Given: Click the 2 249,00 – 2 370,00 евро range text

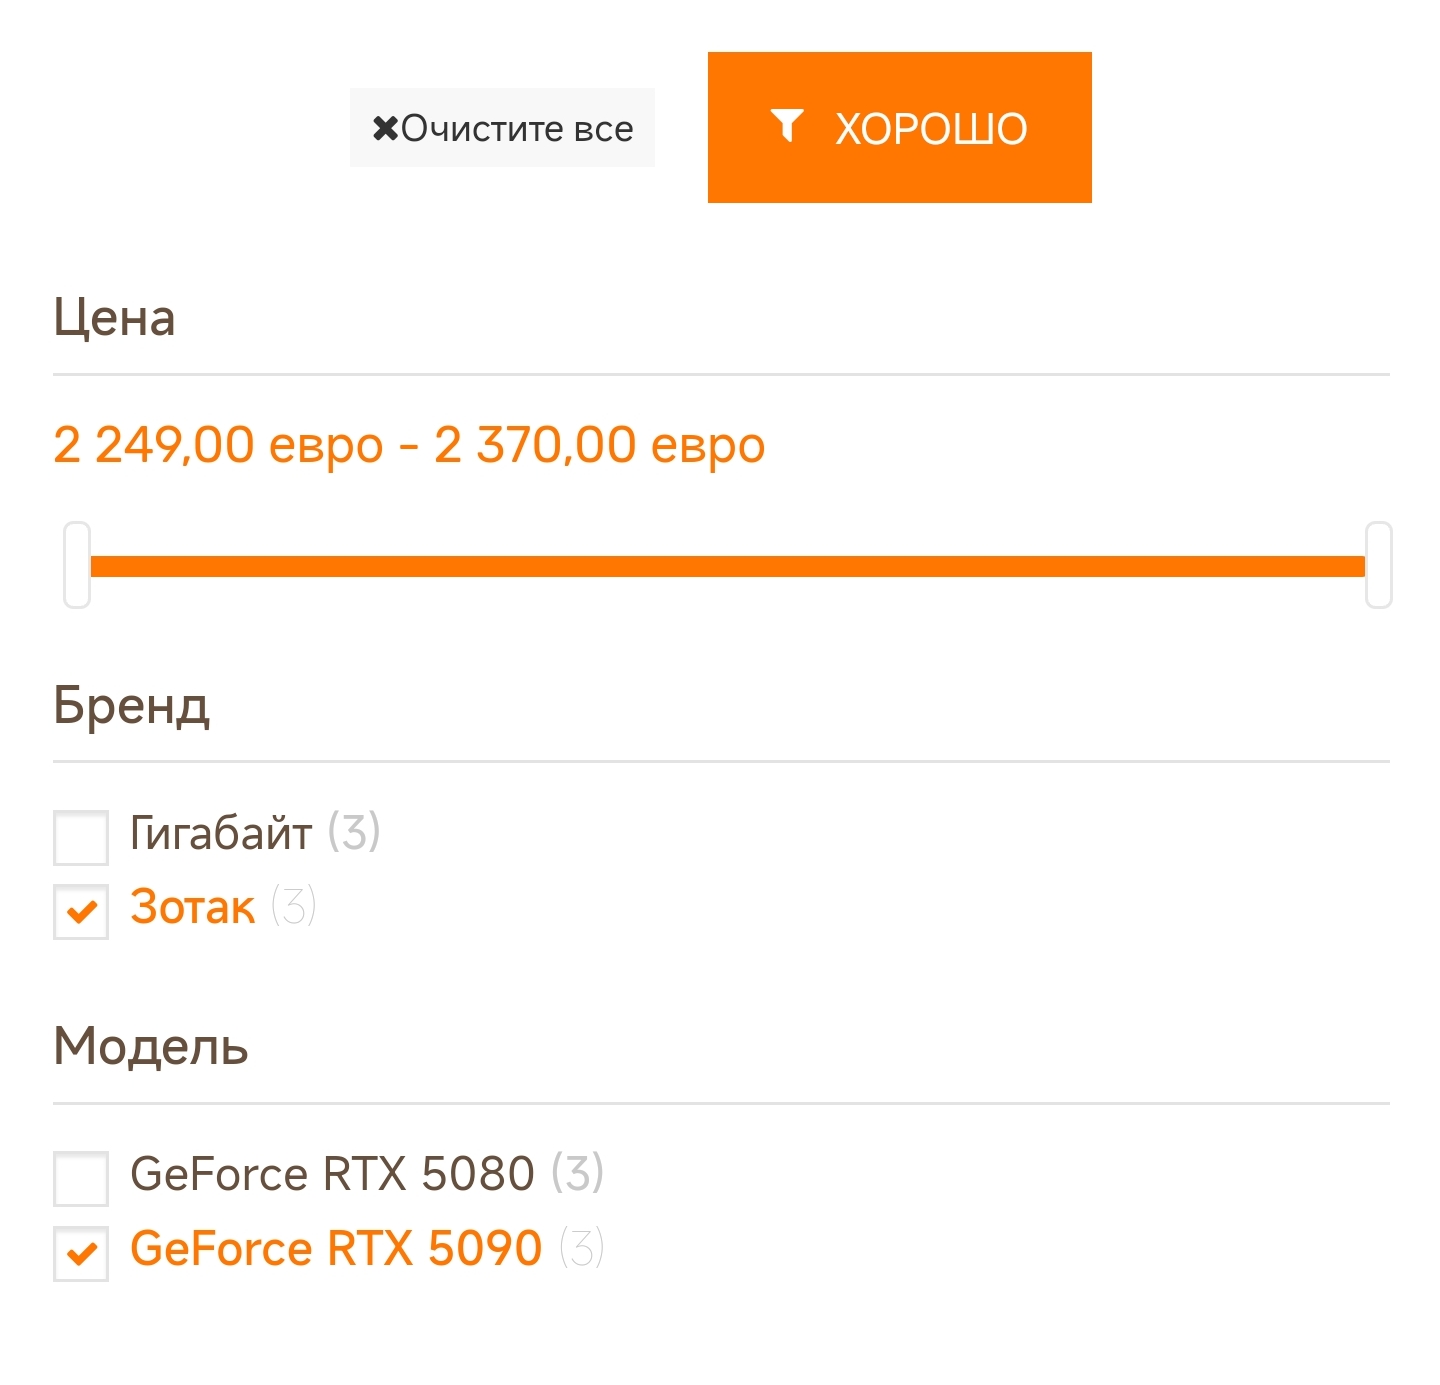Looking at the screenshot, I should (x=409, y=445).
